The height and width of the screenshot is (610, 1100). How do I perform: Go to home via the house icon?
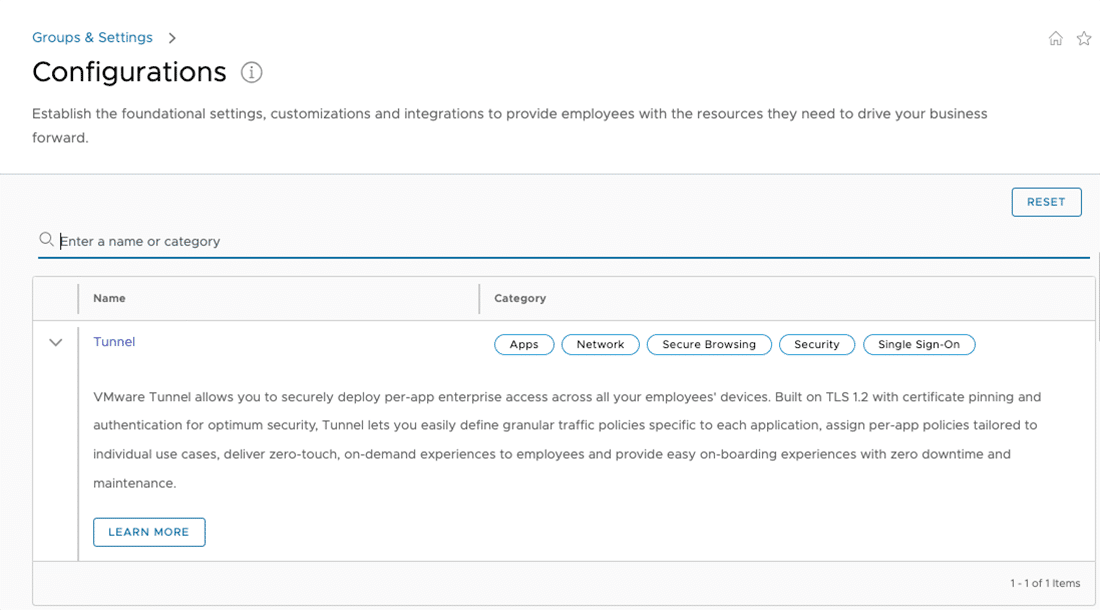click(1055, 38)
